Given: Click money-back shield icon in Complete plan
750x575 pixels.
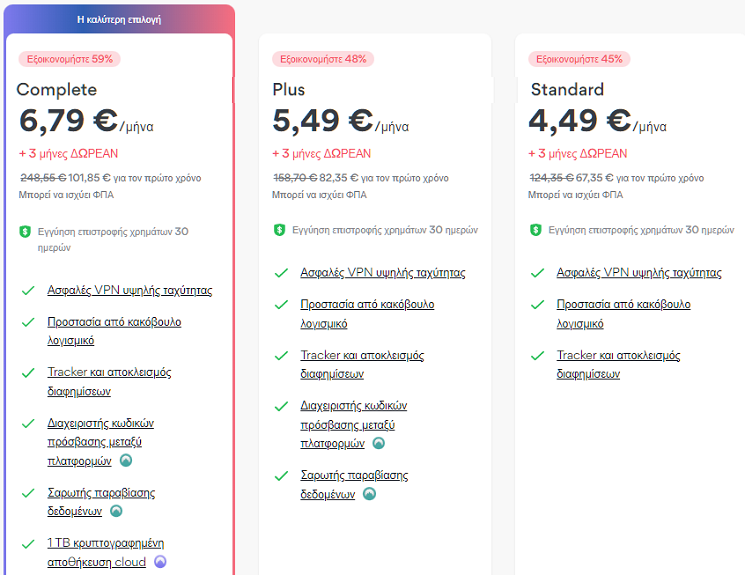Looking at the screenshot, I should [x=25, y=232].
